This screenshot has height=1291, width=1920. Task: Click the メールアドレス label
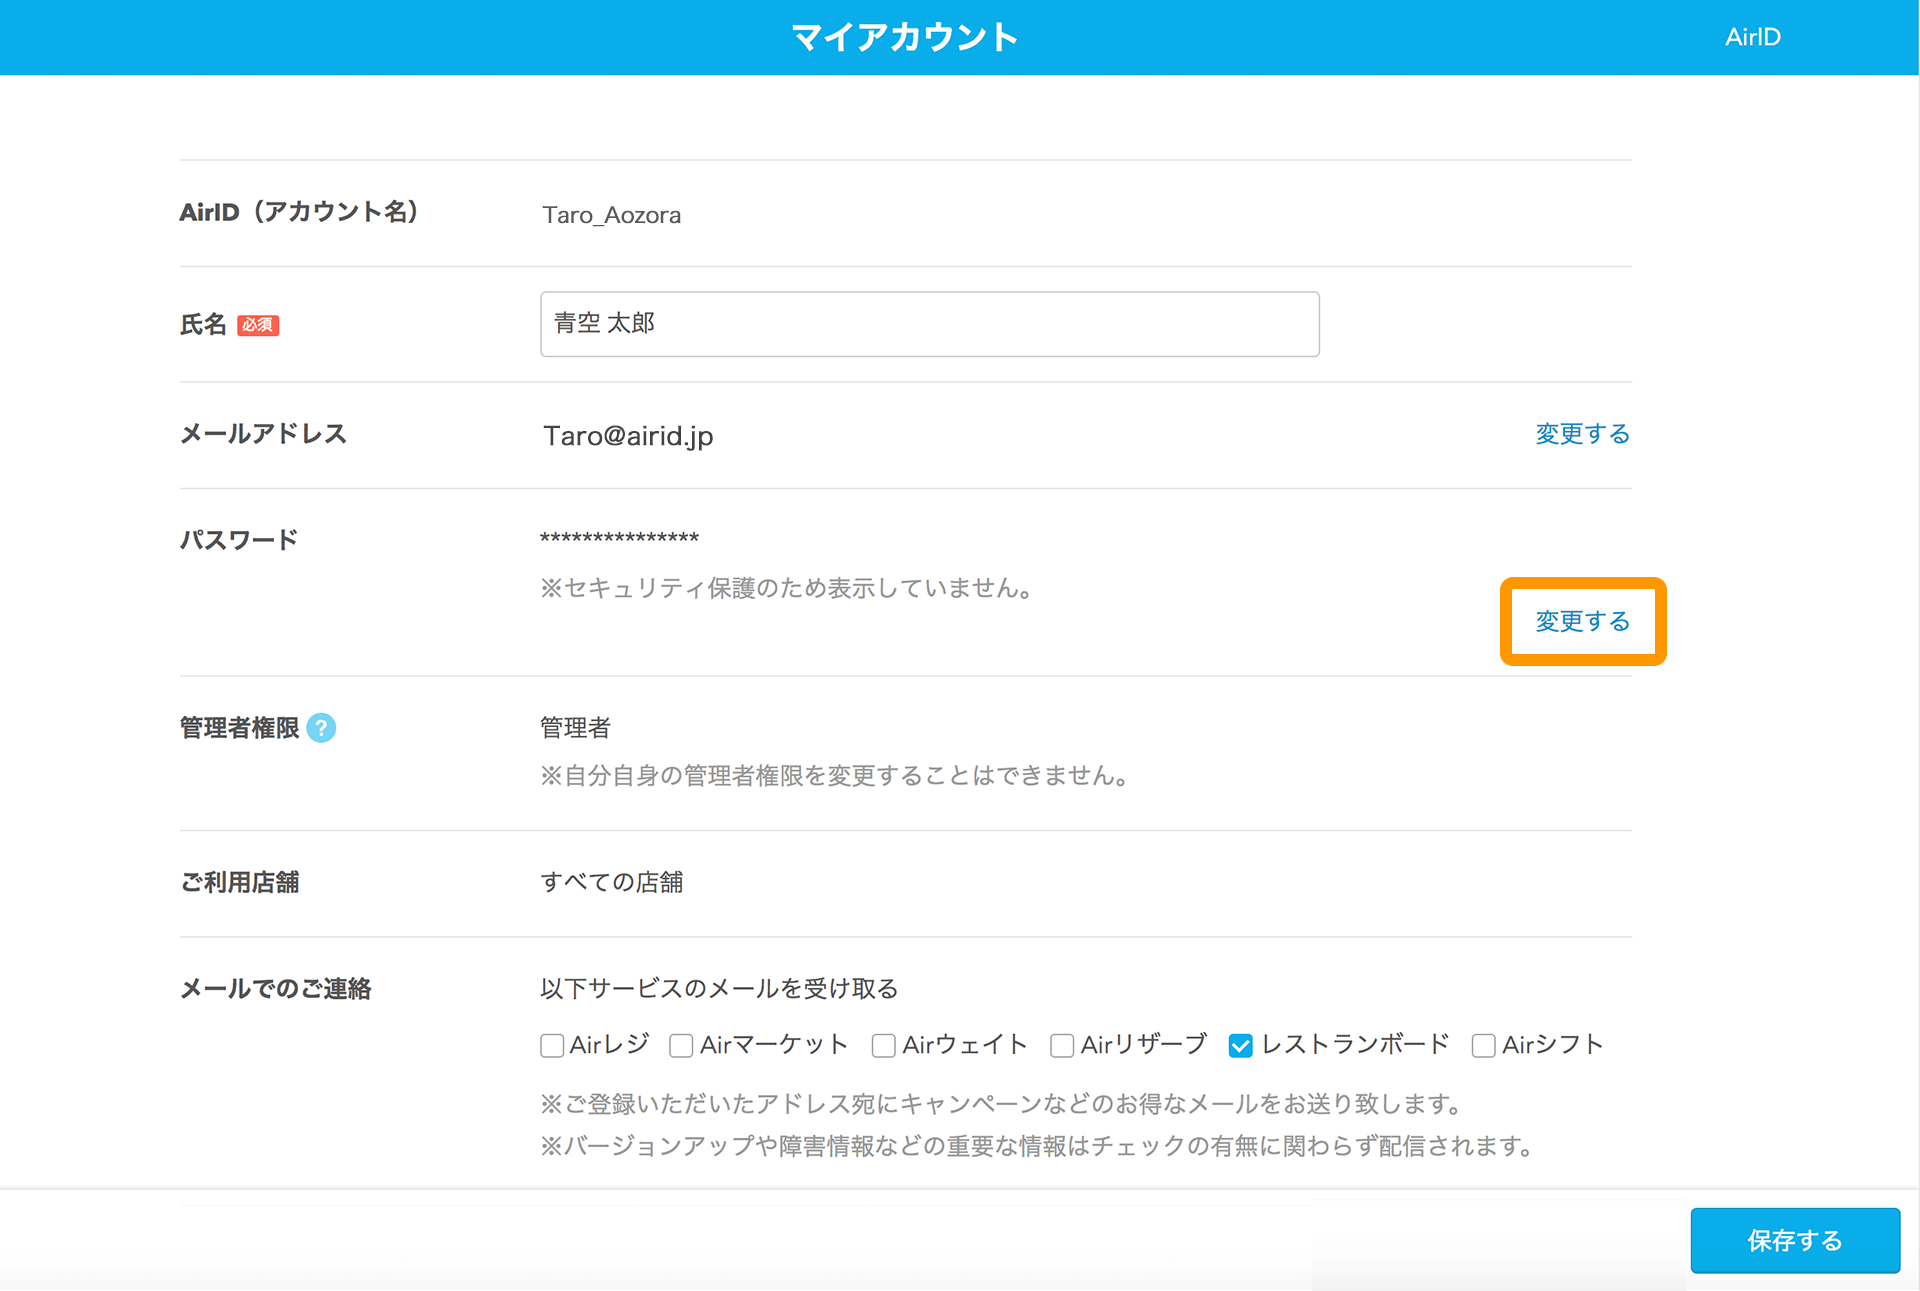click(x=264, y=434)
